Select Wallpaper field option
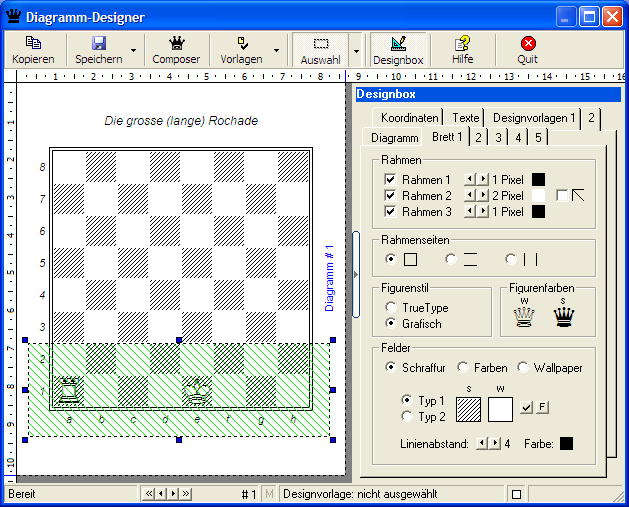The image size is (629, 507). click(523, 367)
